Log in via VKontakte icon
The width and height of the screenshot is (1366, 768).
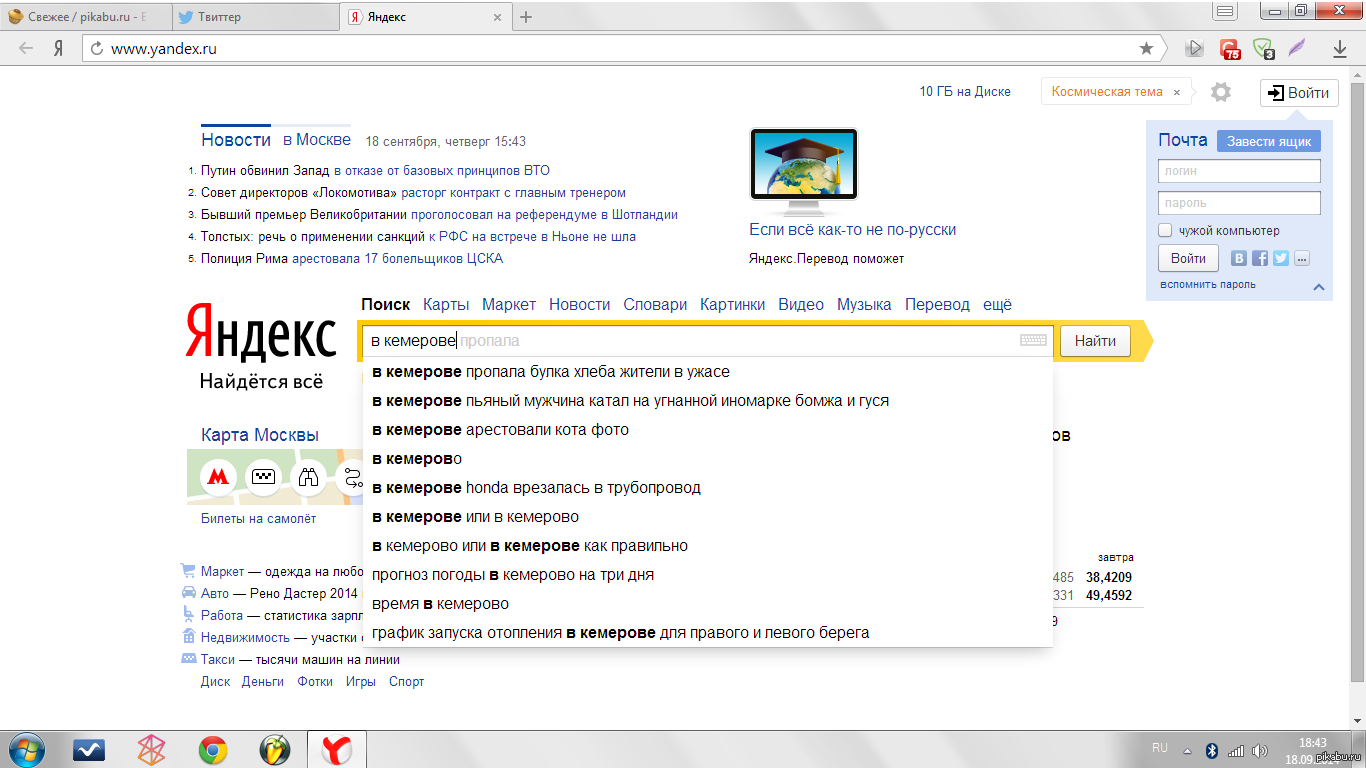1239,258
